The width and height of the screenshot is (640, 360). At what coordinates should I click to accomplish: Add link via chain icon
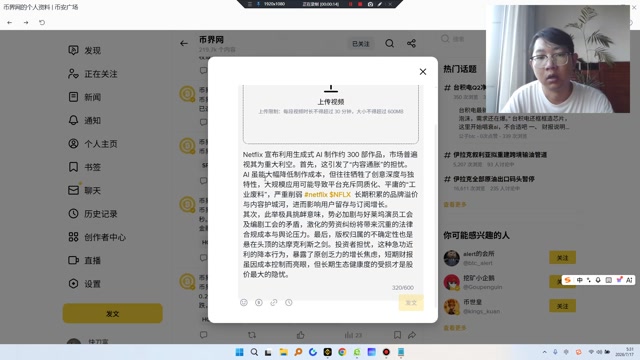(274, 302)
